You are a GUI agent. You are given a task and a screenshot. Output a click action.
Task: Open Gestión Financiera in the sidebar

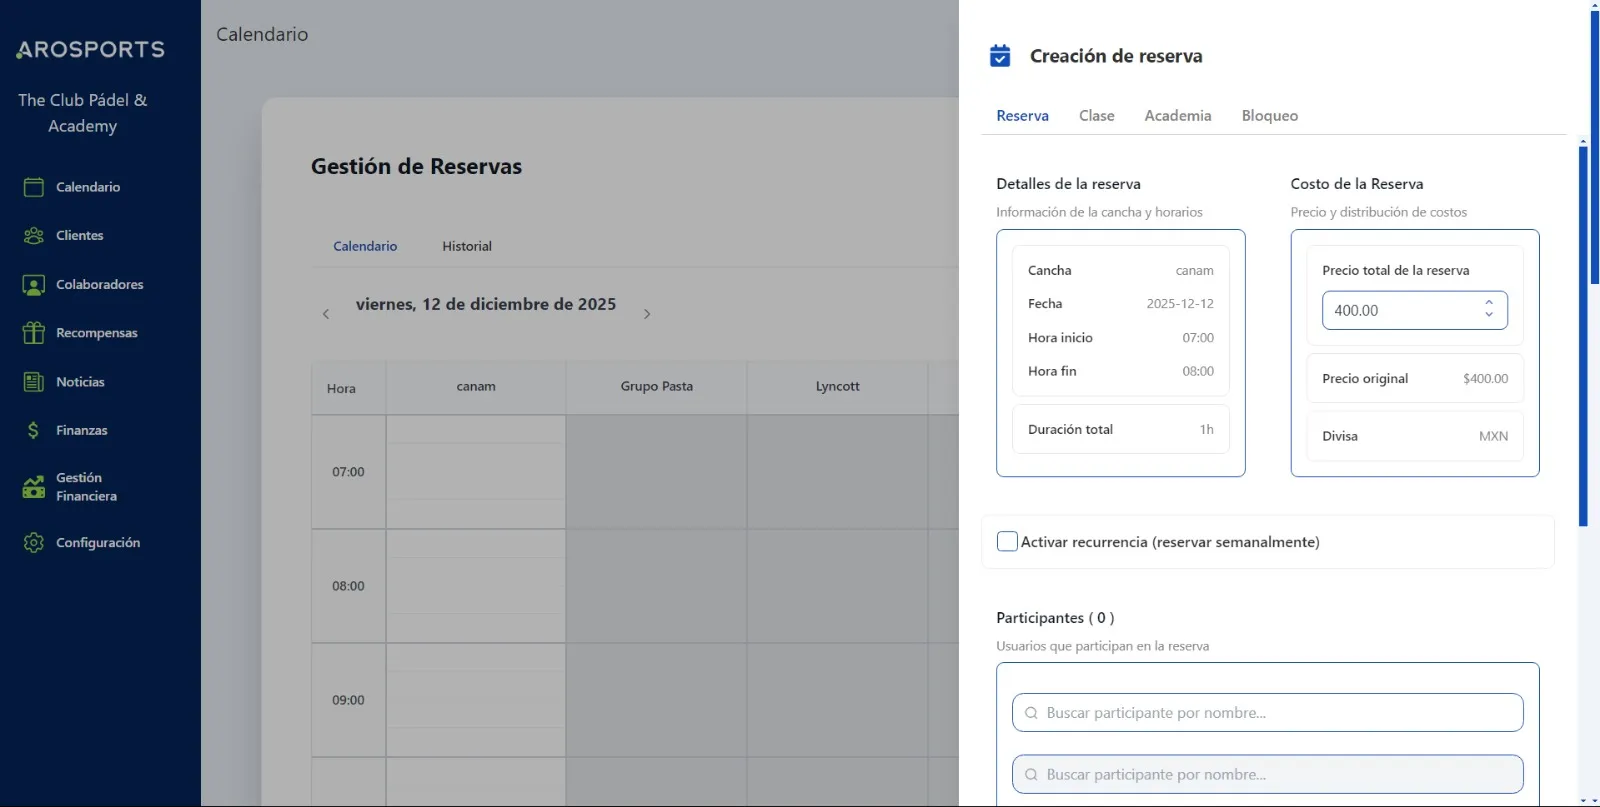pyautogui.click(x=86, y=487)
